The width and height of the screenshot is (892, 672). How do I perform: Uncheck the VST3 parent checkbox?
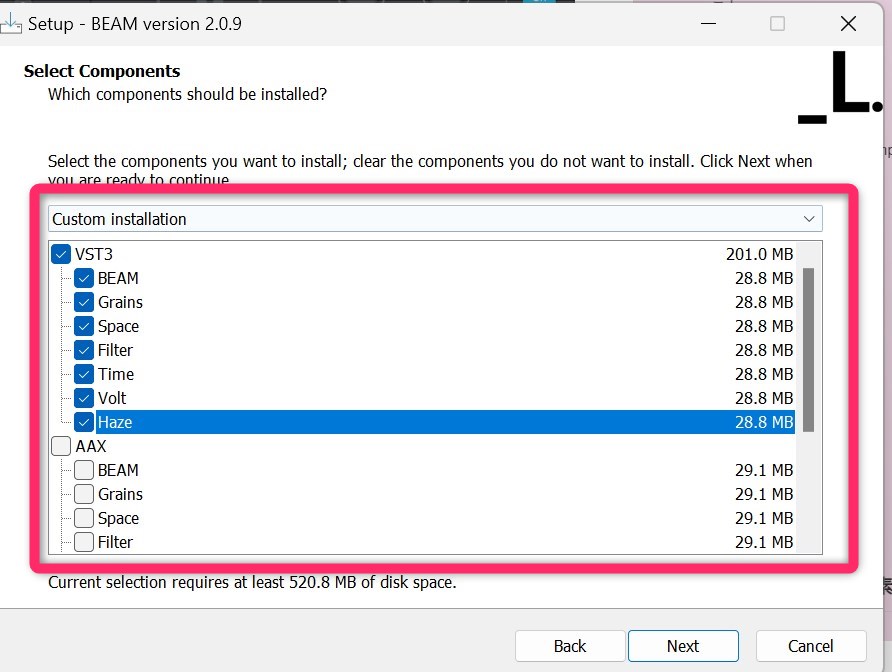[61, 254]
